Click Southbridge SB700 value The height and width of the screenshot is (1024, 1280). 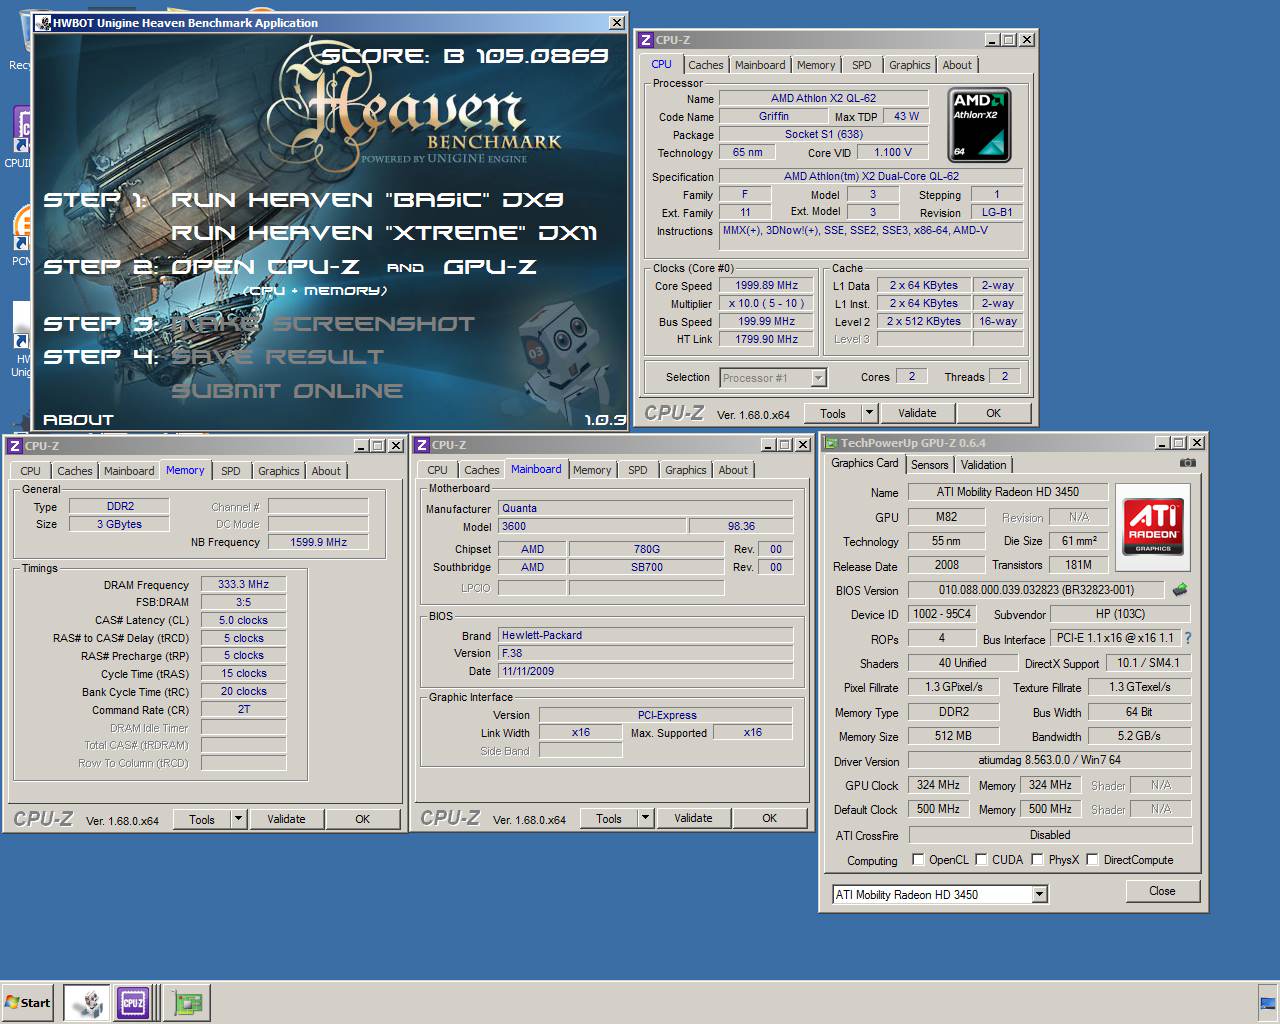click(x=646, y=567)
